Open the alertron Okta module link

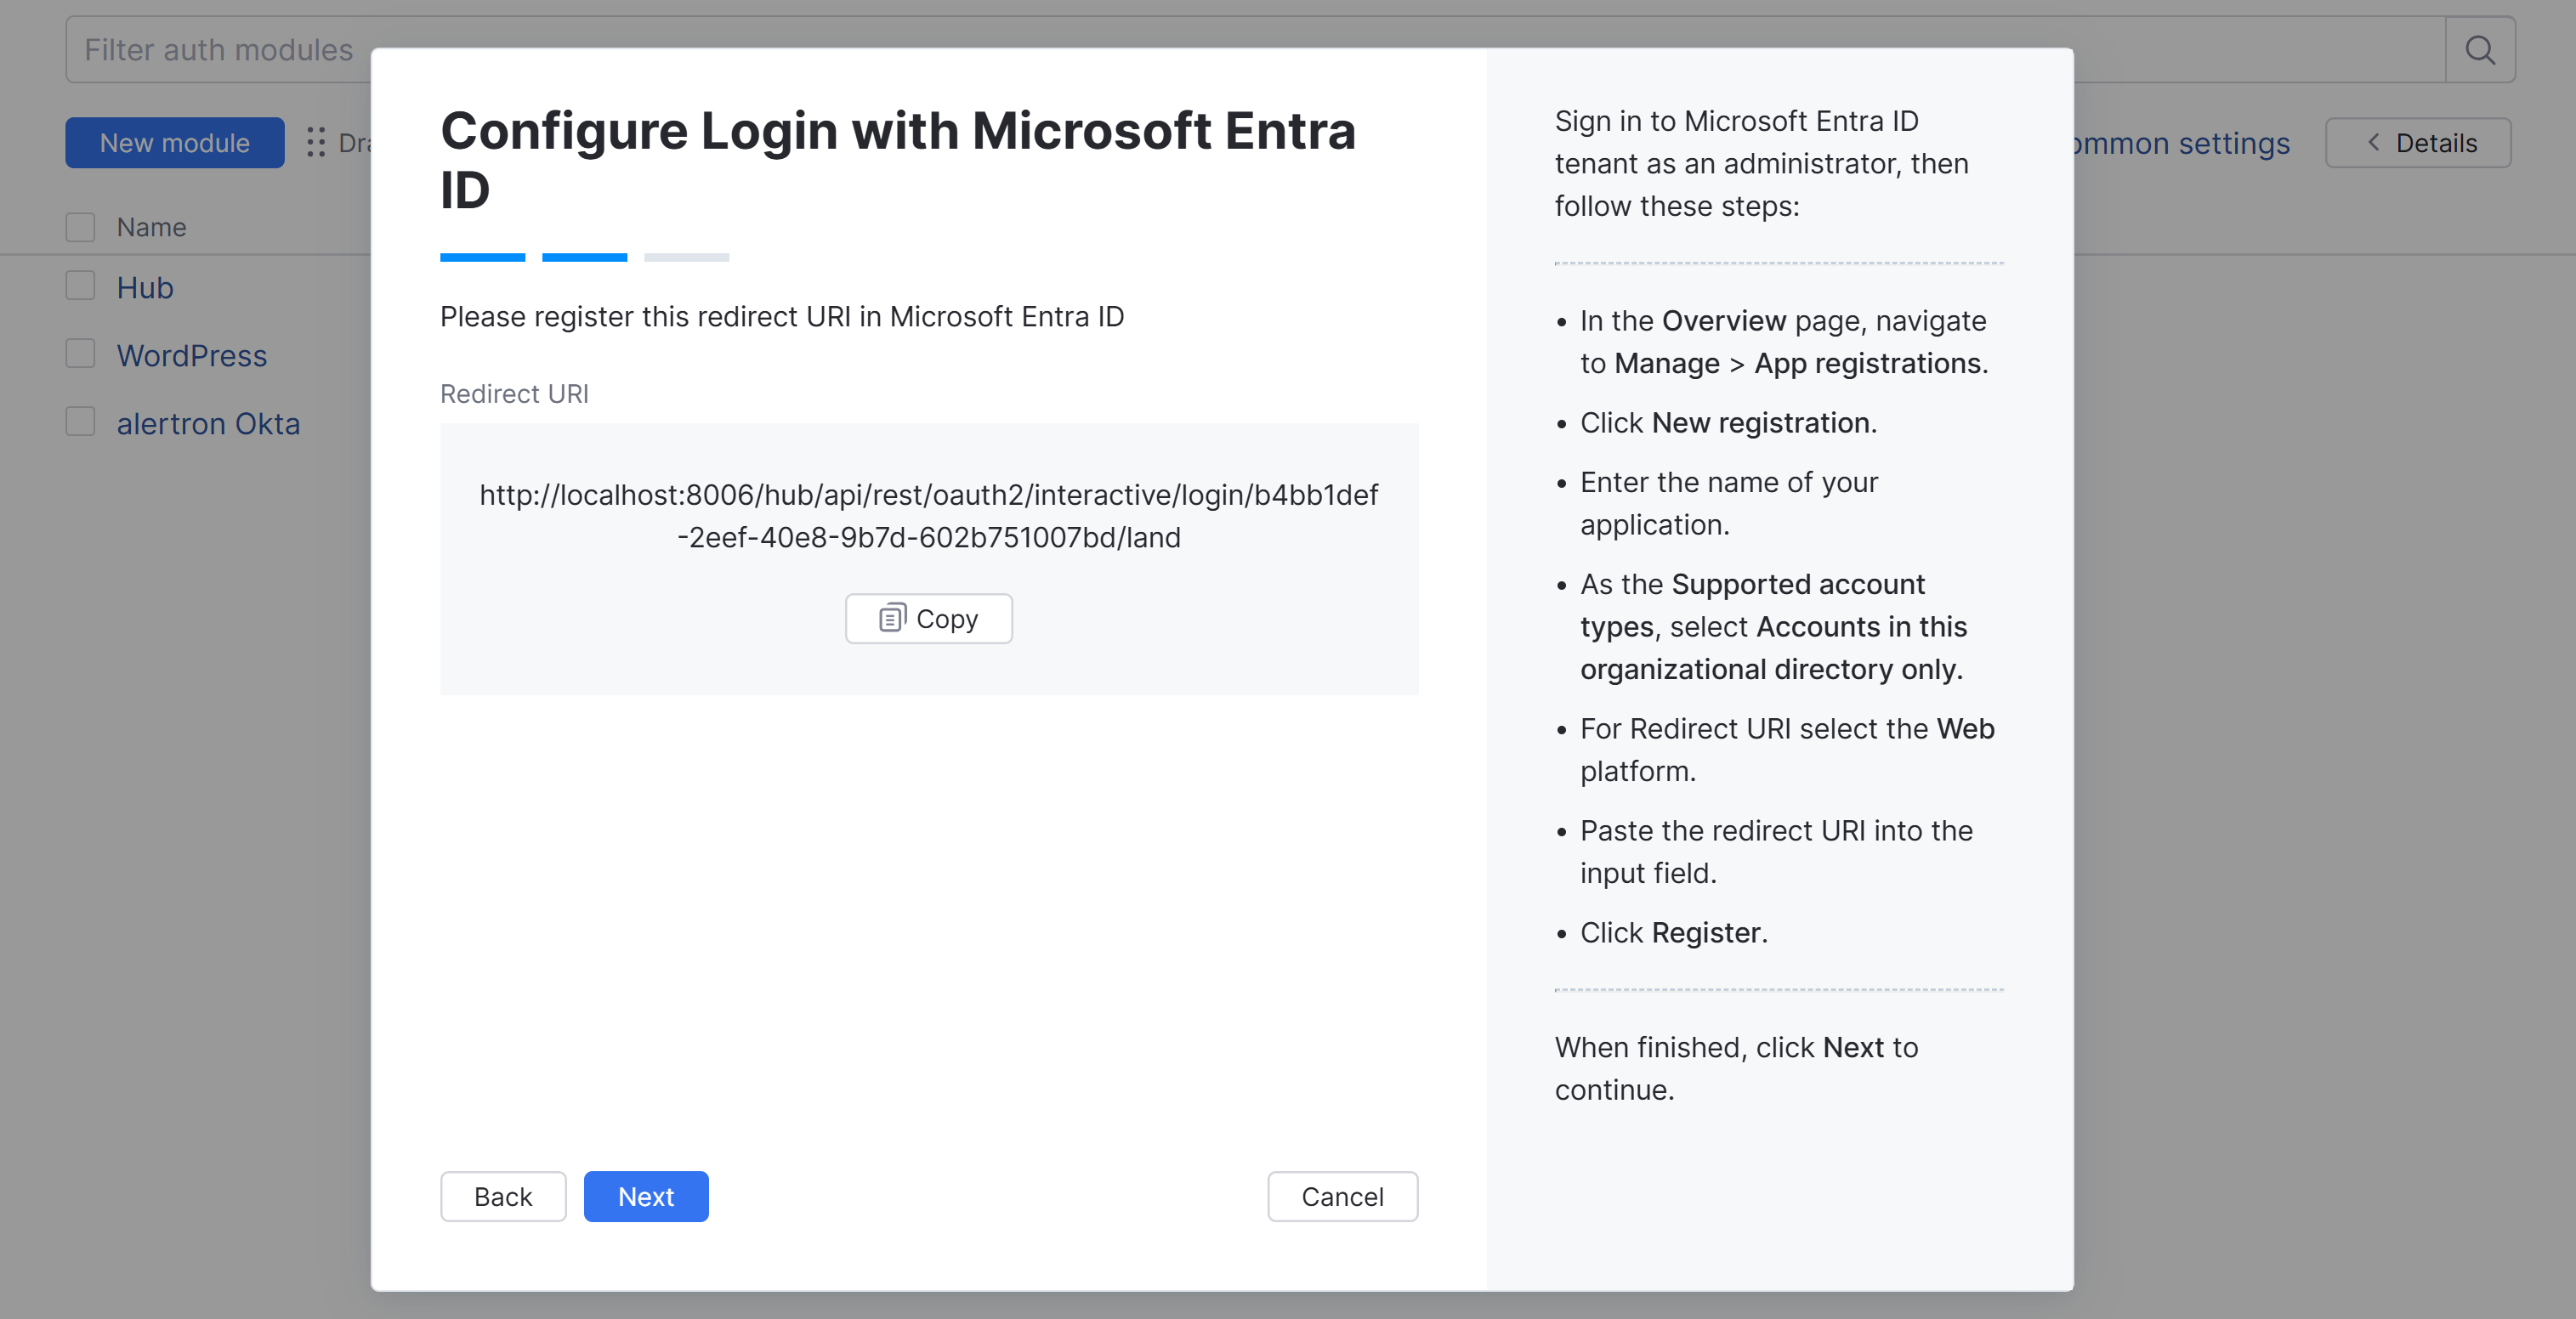click(x=208, y=424)
